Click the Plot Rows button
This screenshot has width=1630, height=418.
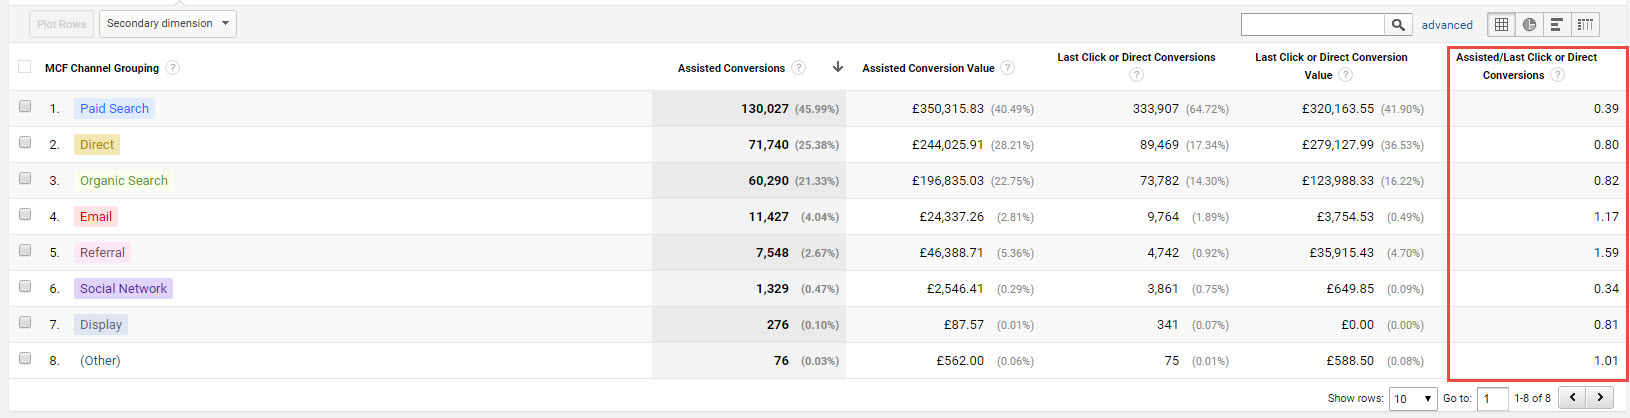click(x=62, y=24)
